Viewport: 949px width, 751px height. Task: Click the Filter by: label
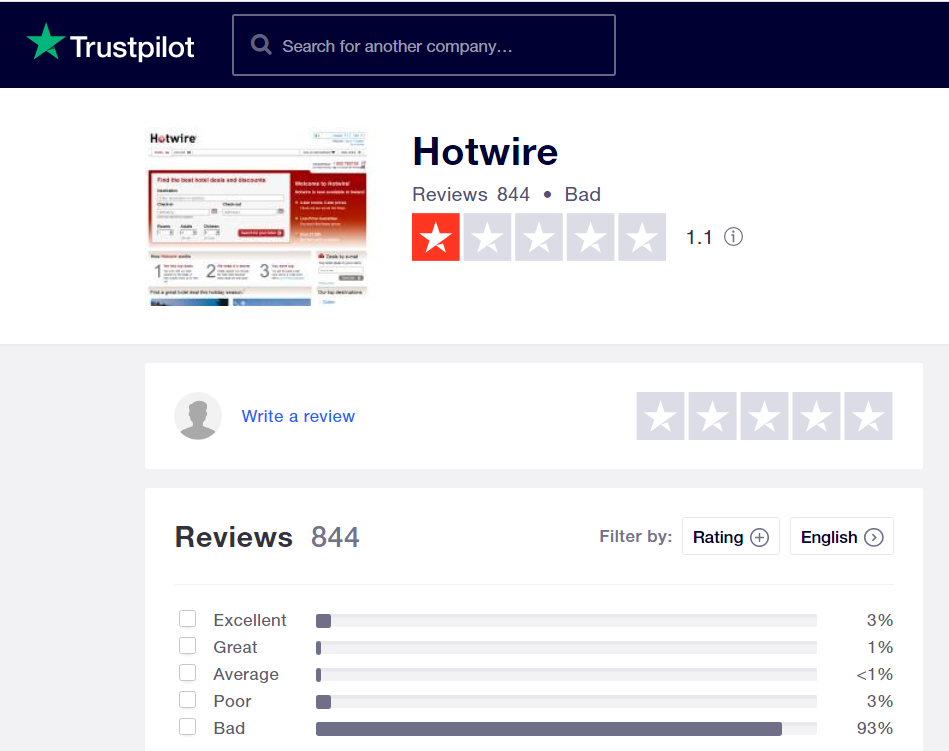pos(635,537)
